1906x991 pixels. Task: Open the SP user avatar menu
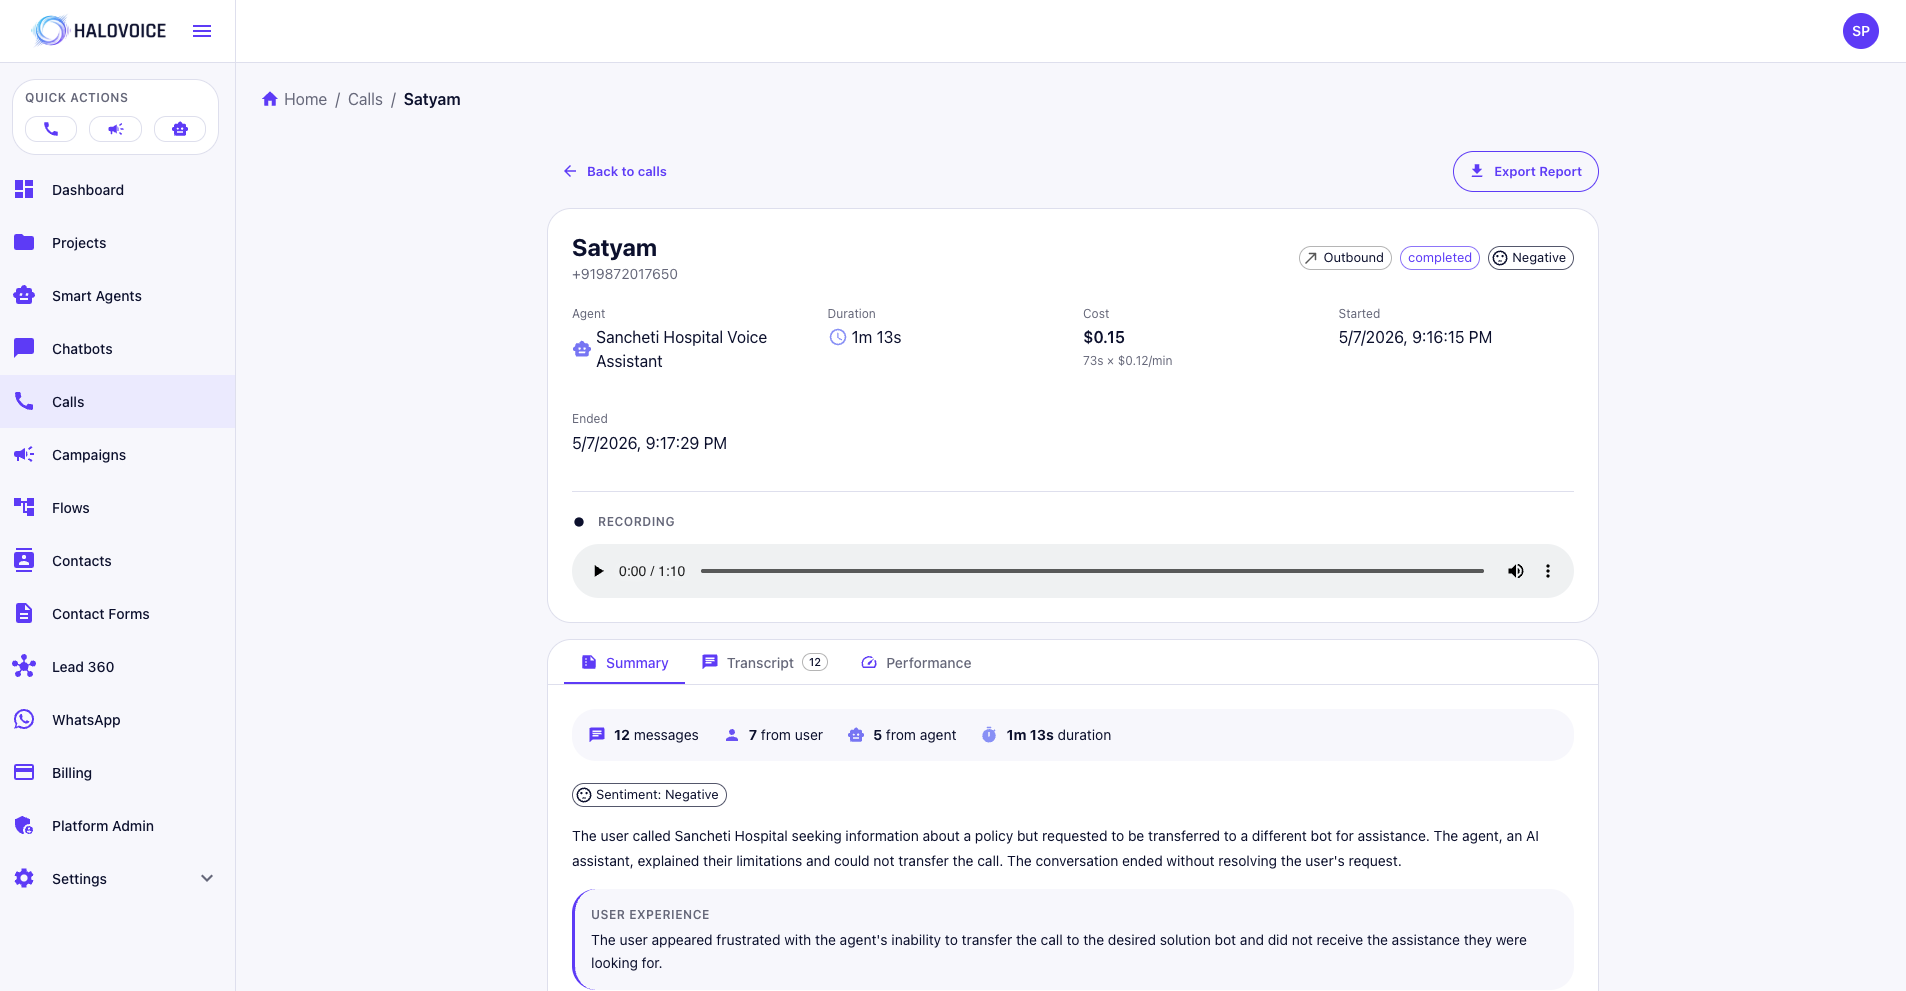(x=1860, y=31)
